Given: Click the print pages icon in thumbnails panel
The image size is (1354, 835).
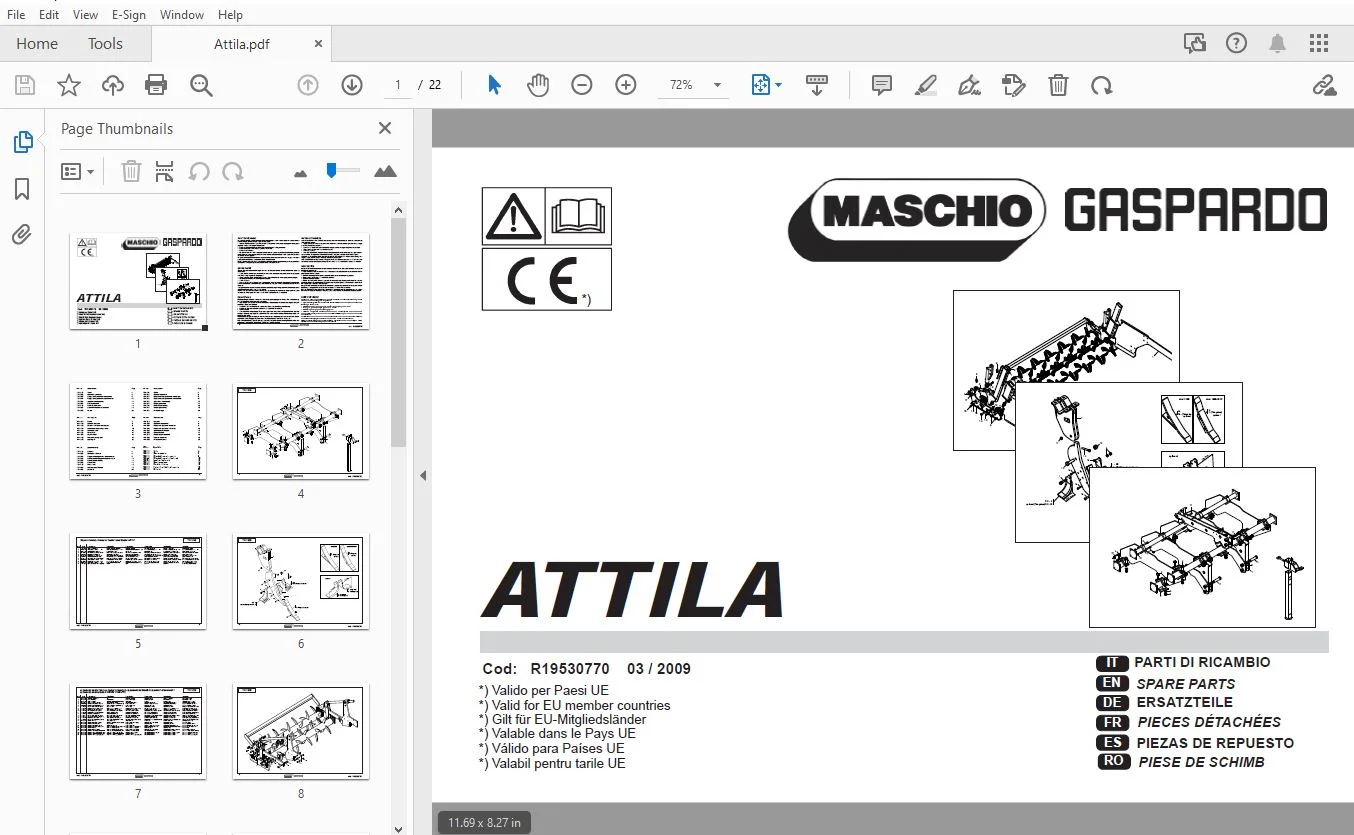Looking at the screenshot, I should point(165,171).
